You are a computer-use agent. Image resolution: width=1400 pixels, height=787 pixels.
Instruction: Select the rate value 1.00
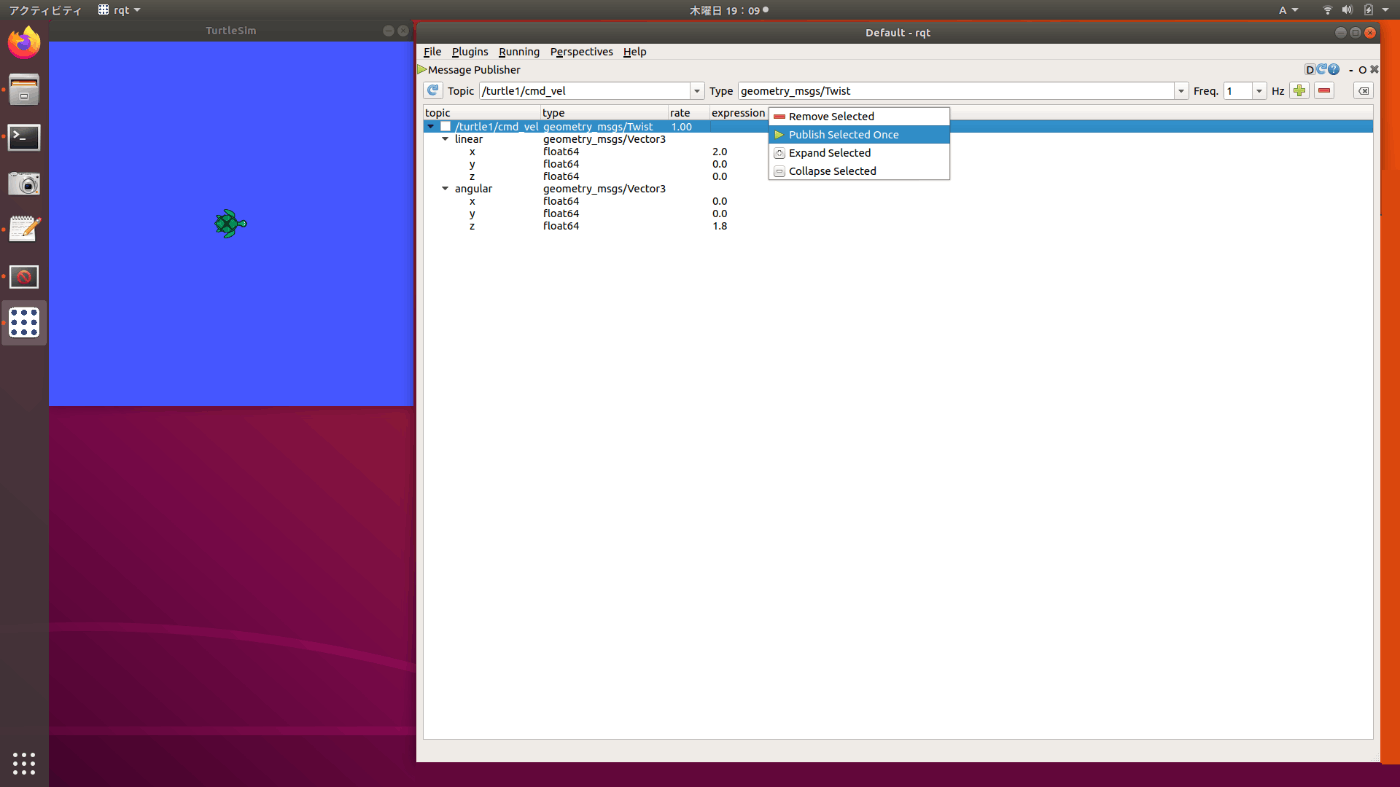point(682,127)
